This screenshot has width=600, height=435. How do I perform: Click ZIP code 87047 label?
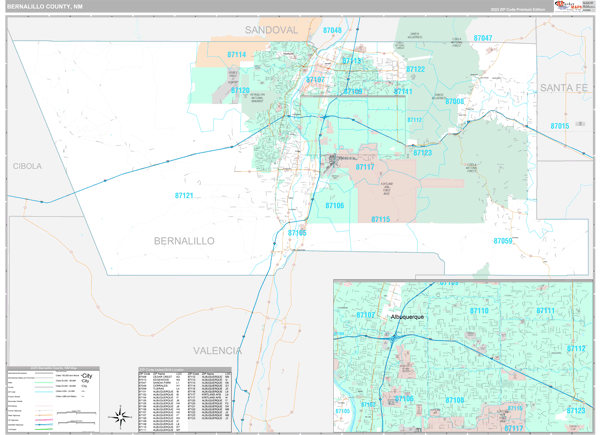(x=483, y=38)
